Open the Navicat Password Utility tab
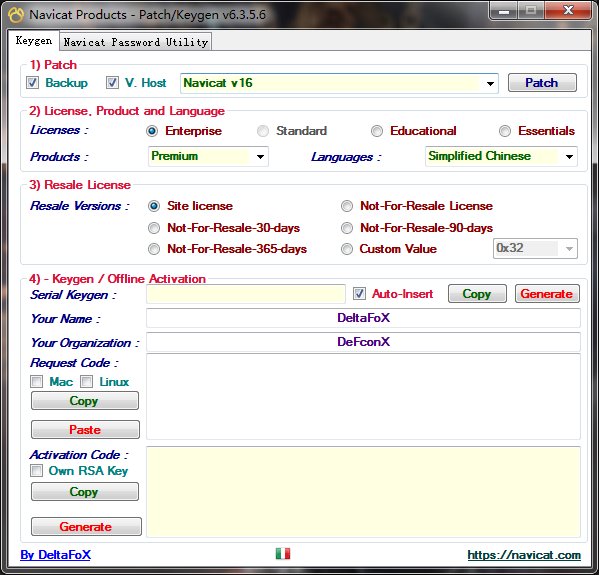This screenshot has height=575, width=599. pos(136,42)
